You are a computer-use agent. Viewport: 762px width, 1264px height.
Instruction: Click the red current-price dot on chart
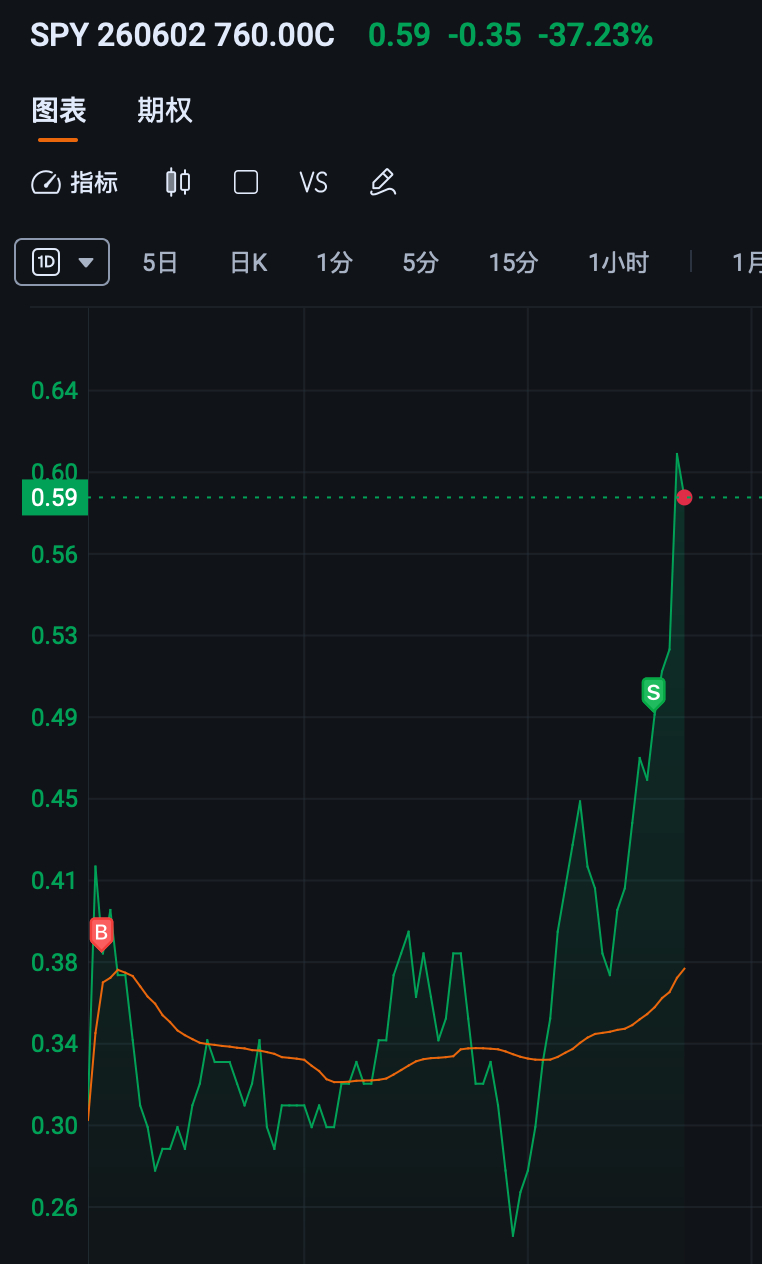684,497
